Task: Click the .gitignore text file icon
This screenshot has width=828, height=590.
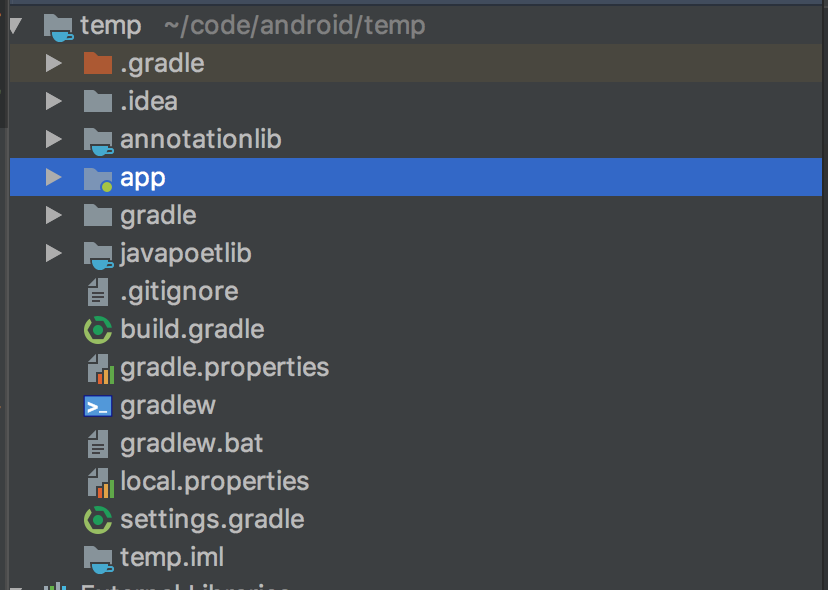Action: [97, 292]
